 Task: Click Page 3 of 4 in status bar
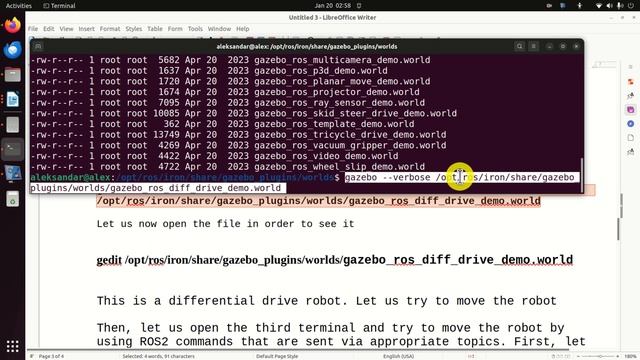point(51,356)
